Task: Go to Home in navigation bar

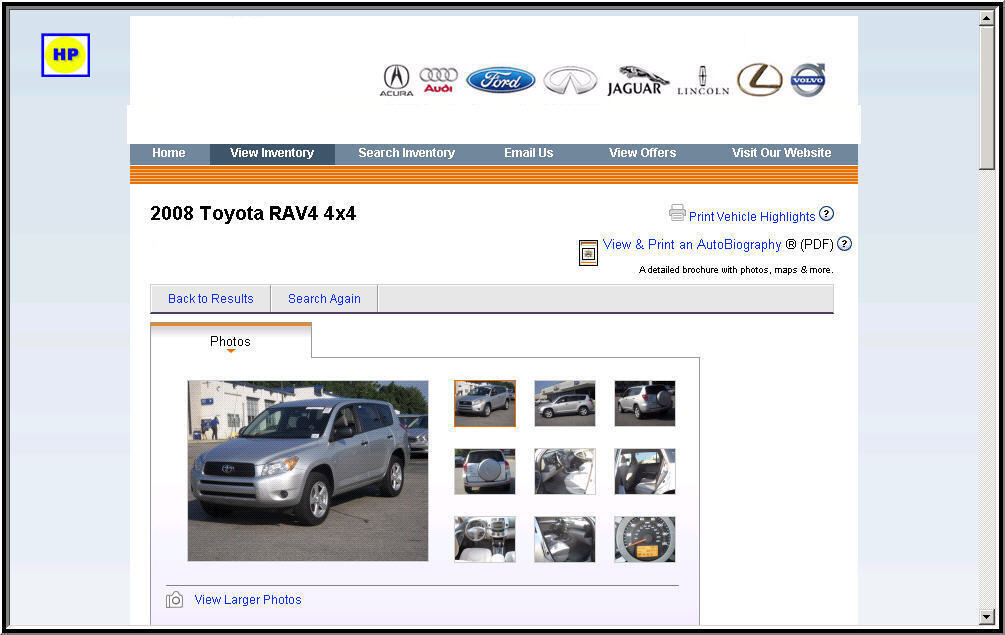Action: (169, 153)
